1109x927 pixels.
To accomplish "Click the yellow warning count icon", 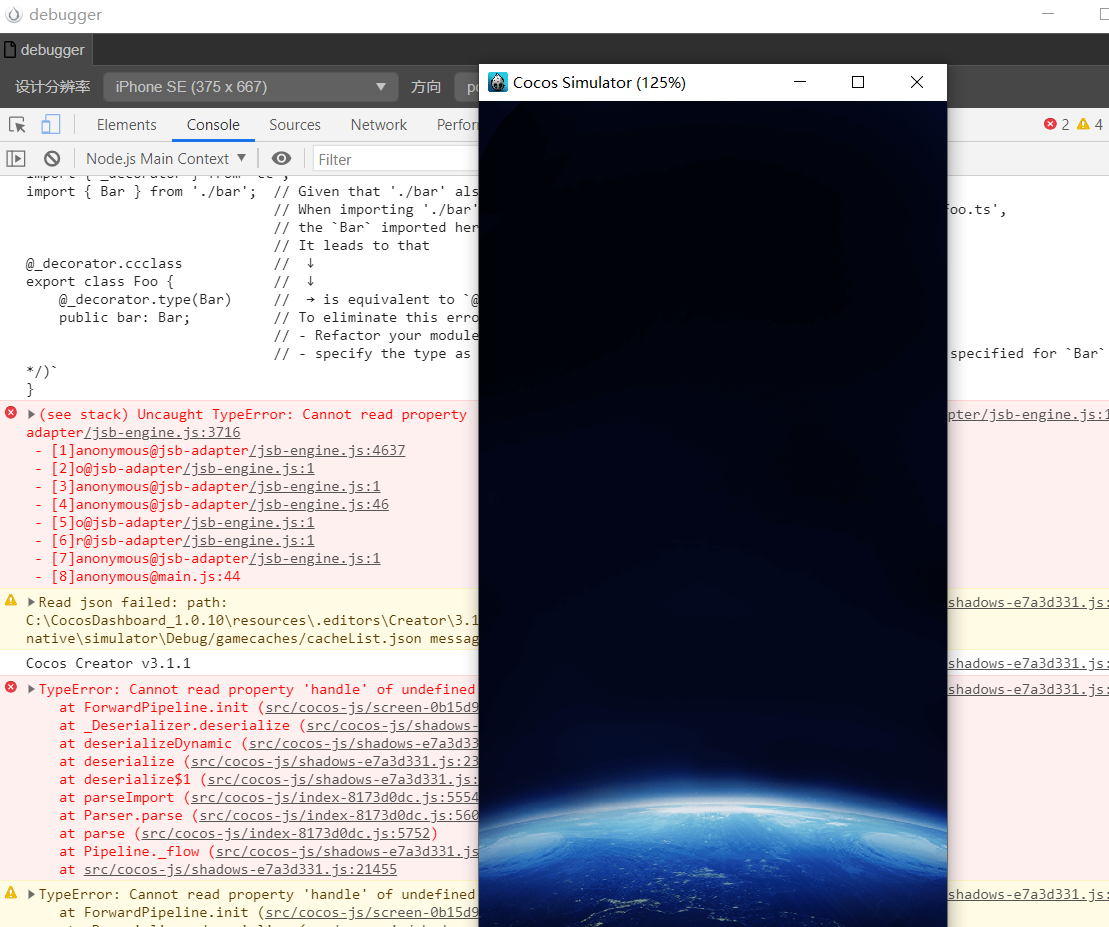I will click(x=1083, y=124).
